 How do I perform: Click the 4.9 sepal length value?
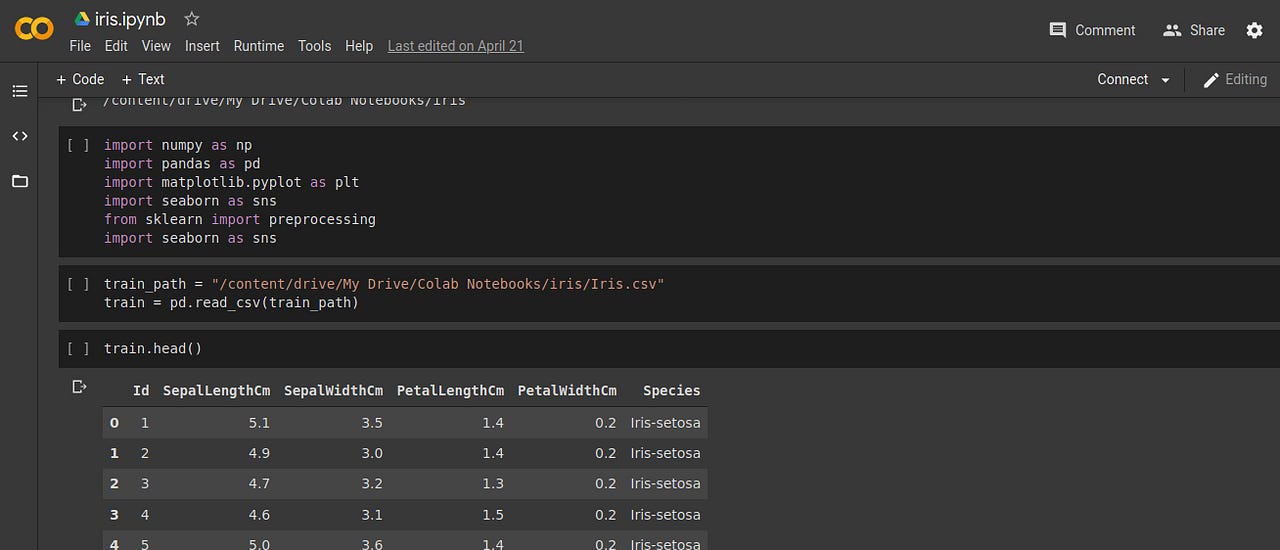point(259,453)
